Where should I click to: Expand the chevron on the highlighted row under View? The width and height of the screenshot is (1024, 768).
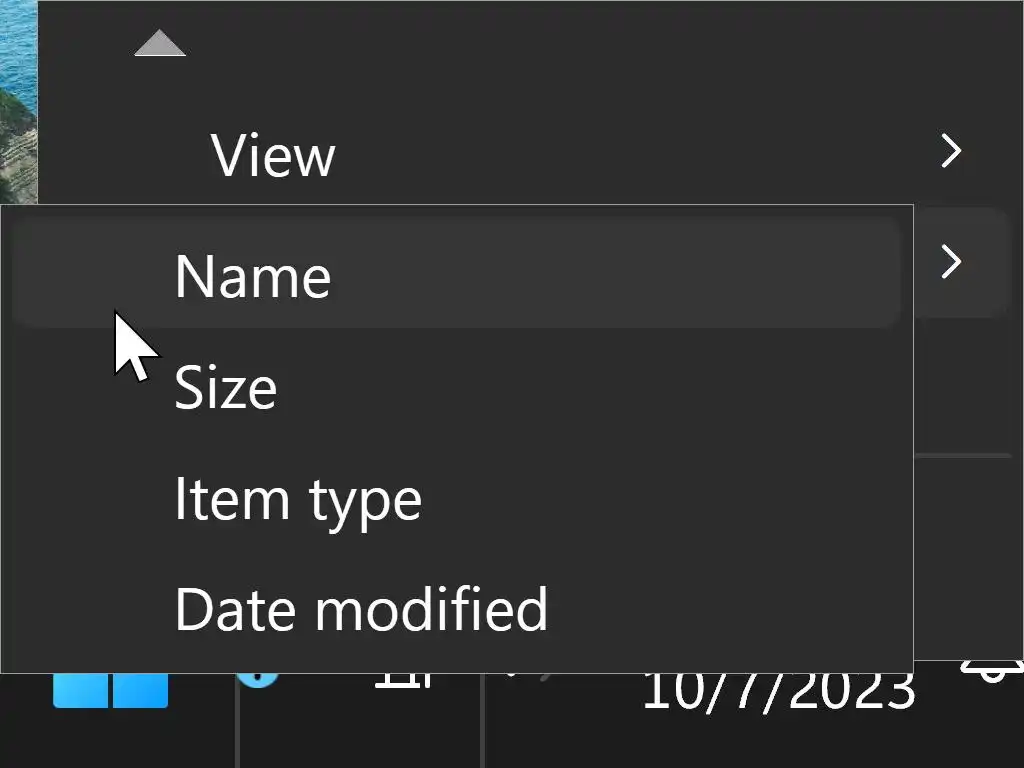pos(951,263)
